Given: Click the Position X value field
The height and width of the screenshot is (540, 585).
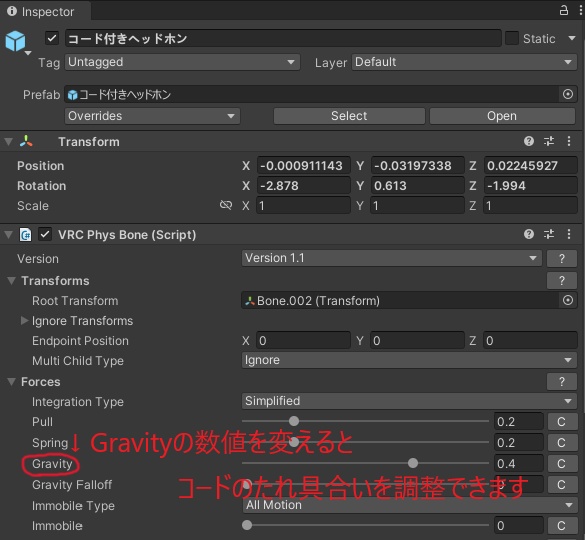Looking at the screenshot, I should click(303, 166).
